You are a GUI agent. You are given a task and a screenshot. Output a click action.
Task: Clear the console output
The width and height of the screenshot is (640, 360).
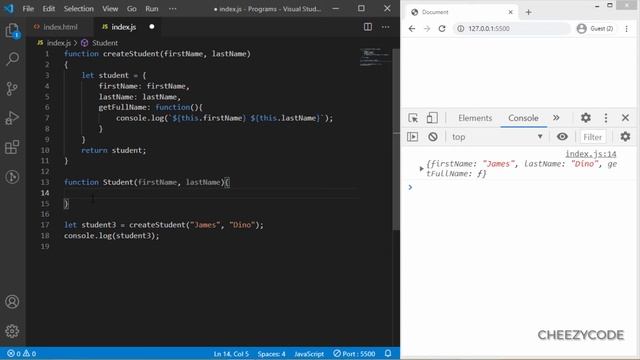[x=433, y=137]
